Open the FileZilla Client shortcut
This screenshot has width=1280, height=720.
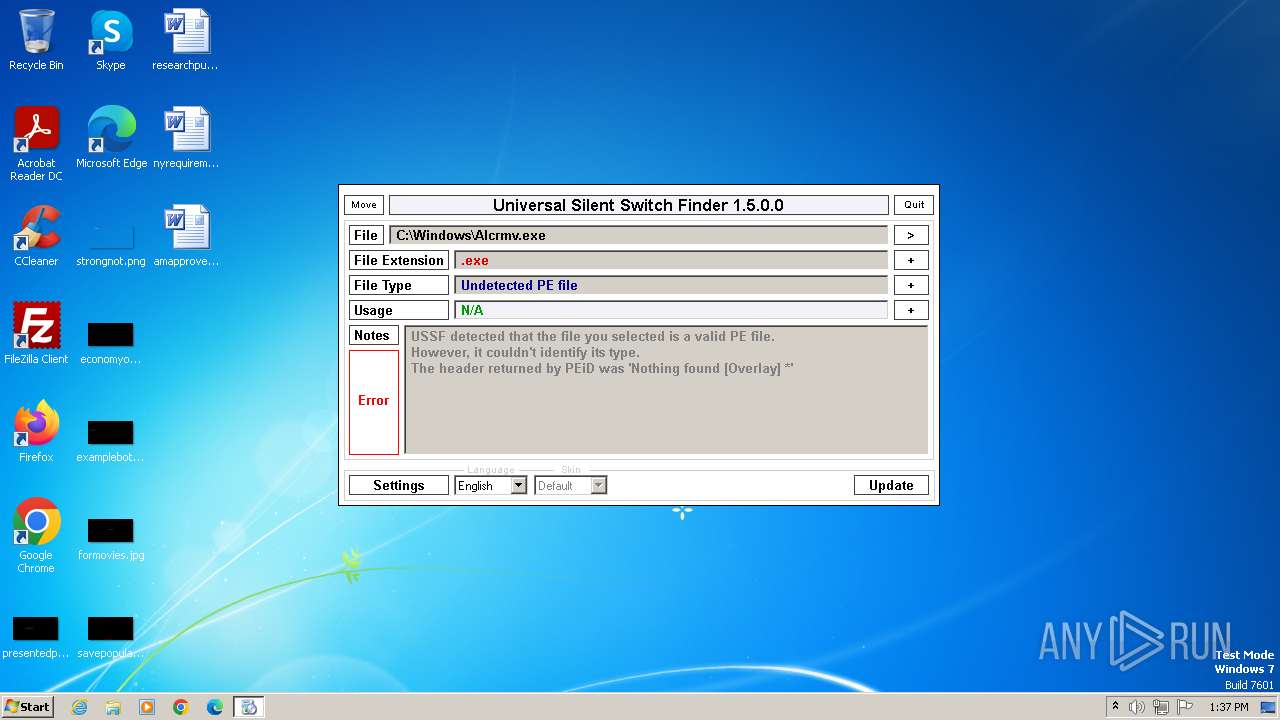[36, 334]
